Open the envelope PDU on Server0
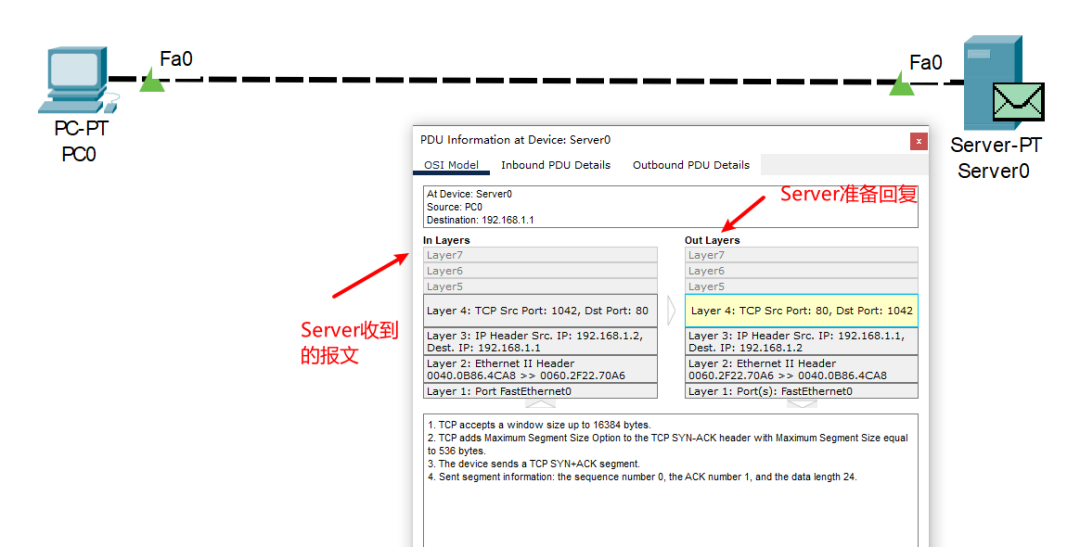 tap(1019, 102)
